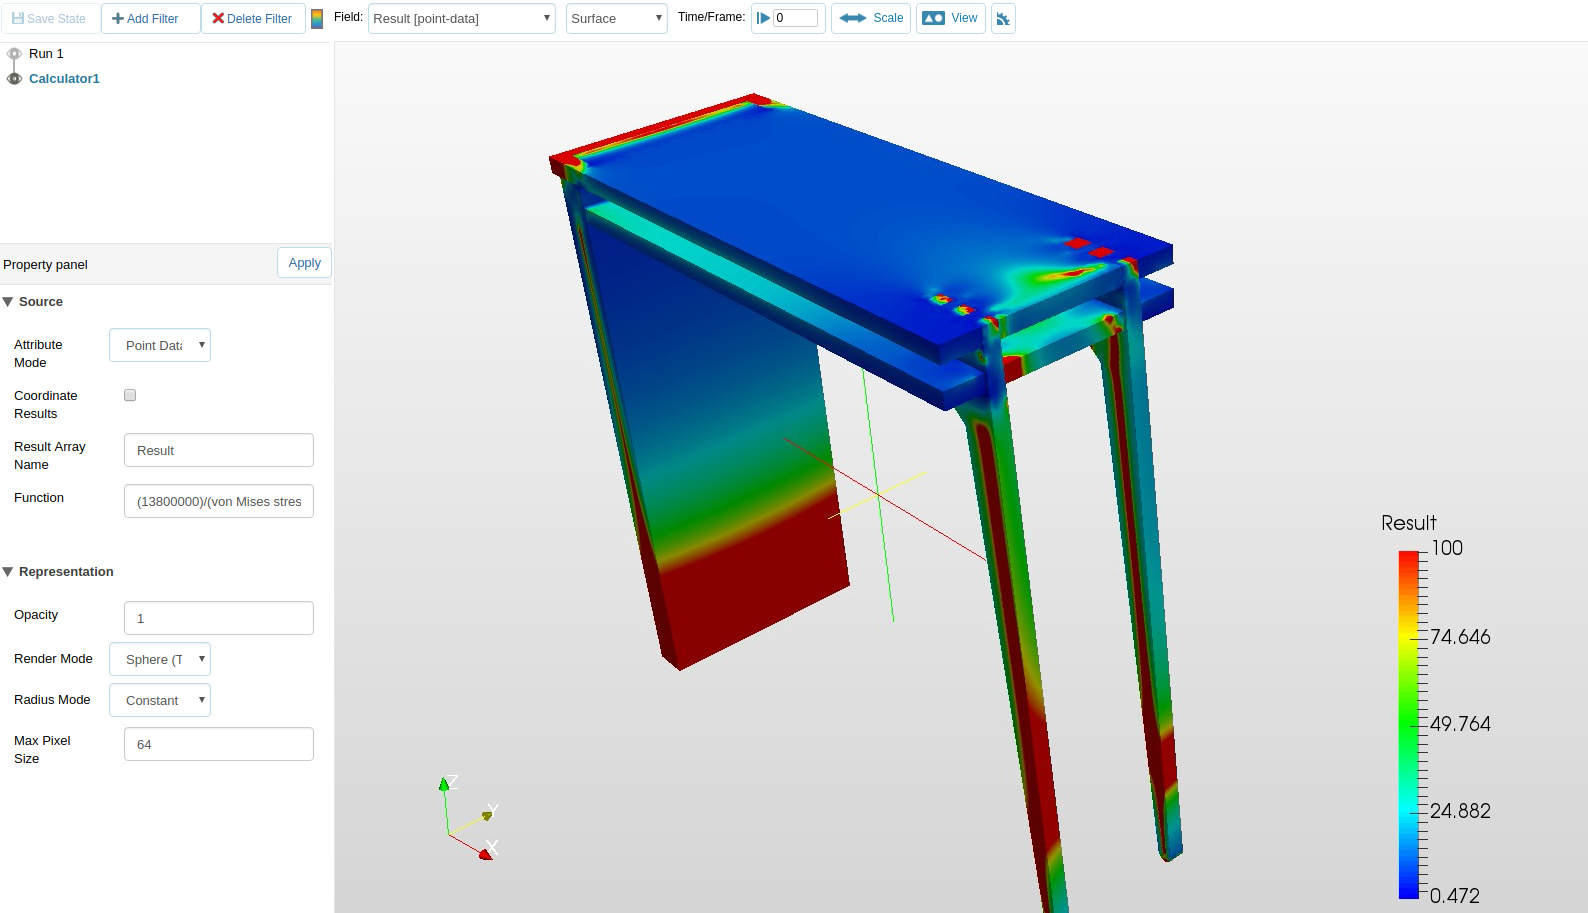Rescale the color range with Scale
The height and width of the screenshot is (913, 1588).
871,18
